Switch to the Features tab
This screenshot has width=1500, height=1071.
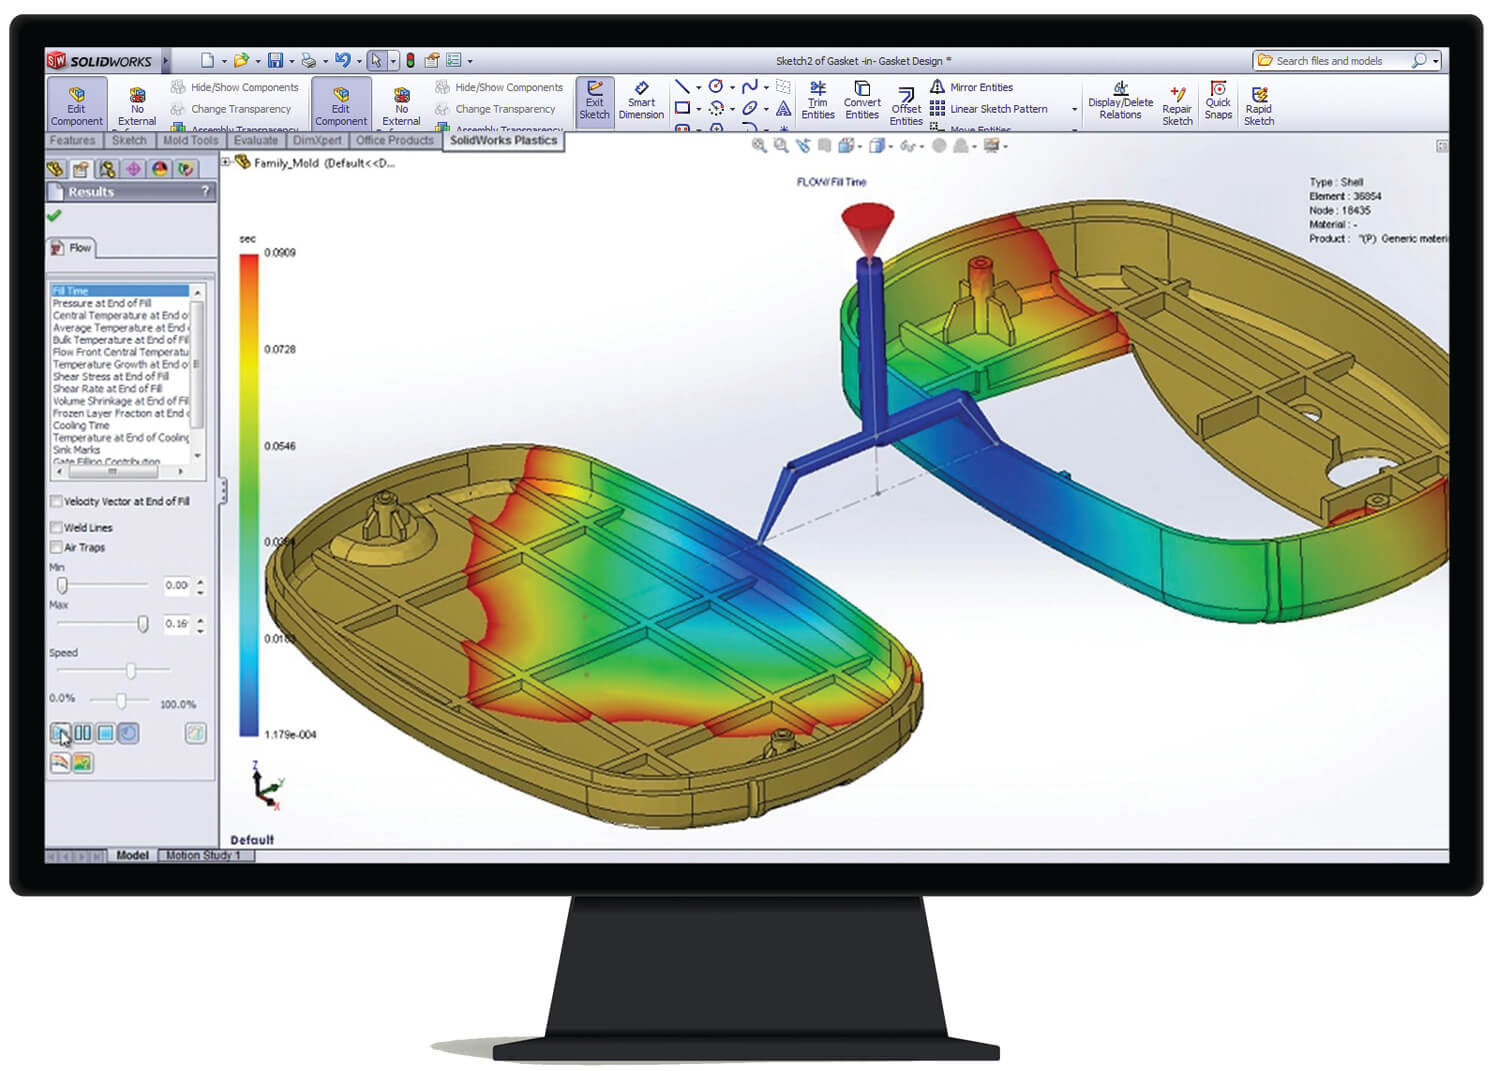72,141
